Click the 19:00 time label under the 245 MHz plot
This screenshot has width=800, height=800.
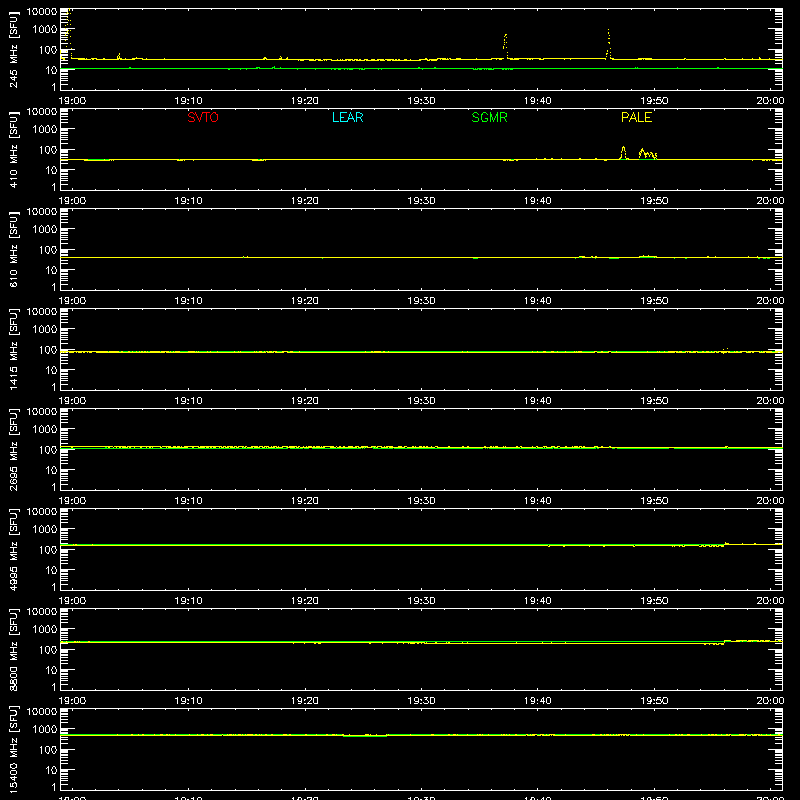[x=72, y=101]
